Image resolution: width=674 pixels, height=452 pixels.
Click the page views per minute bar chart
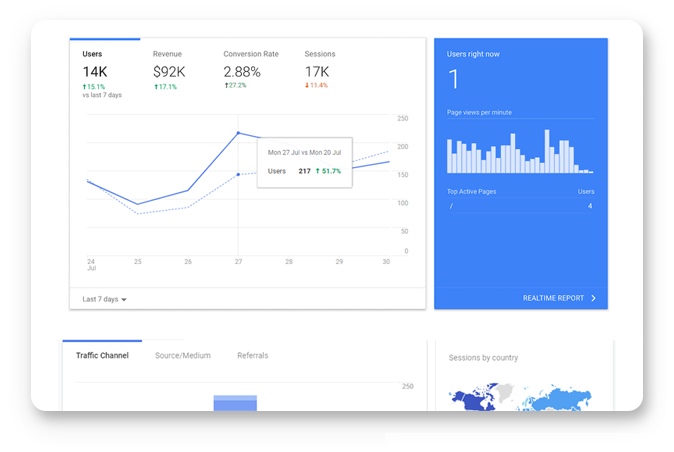pos(519,153)
